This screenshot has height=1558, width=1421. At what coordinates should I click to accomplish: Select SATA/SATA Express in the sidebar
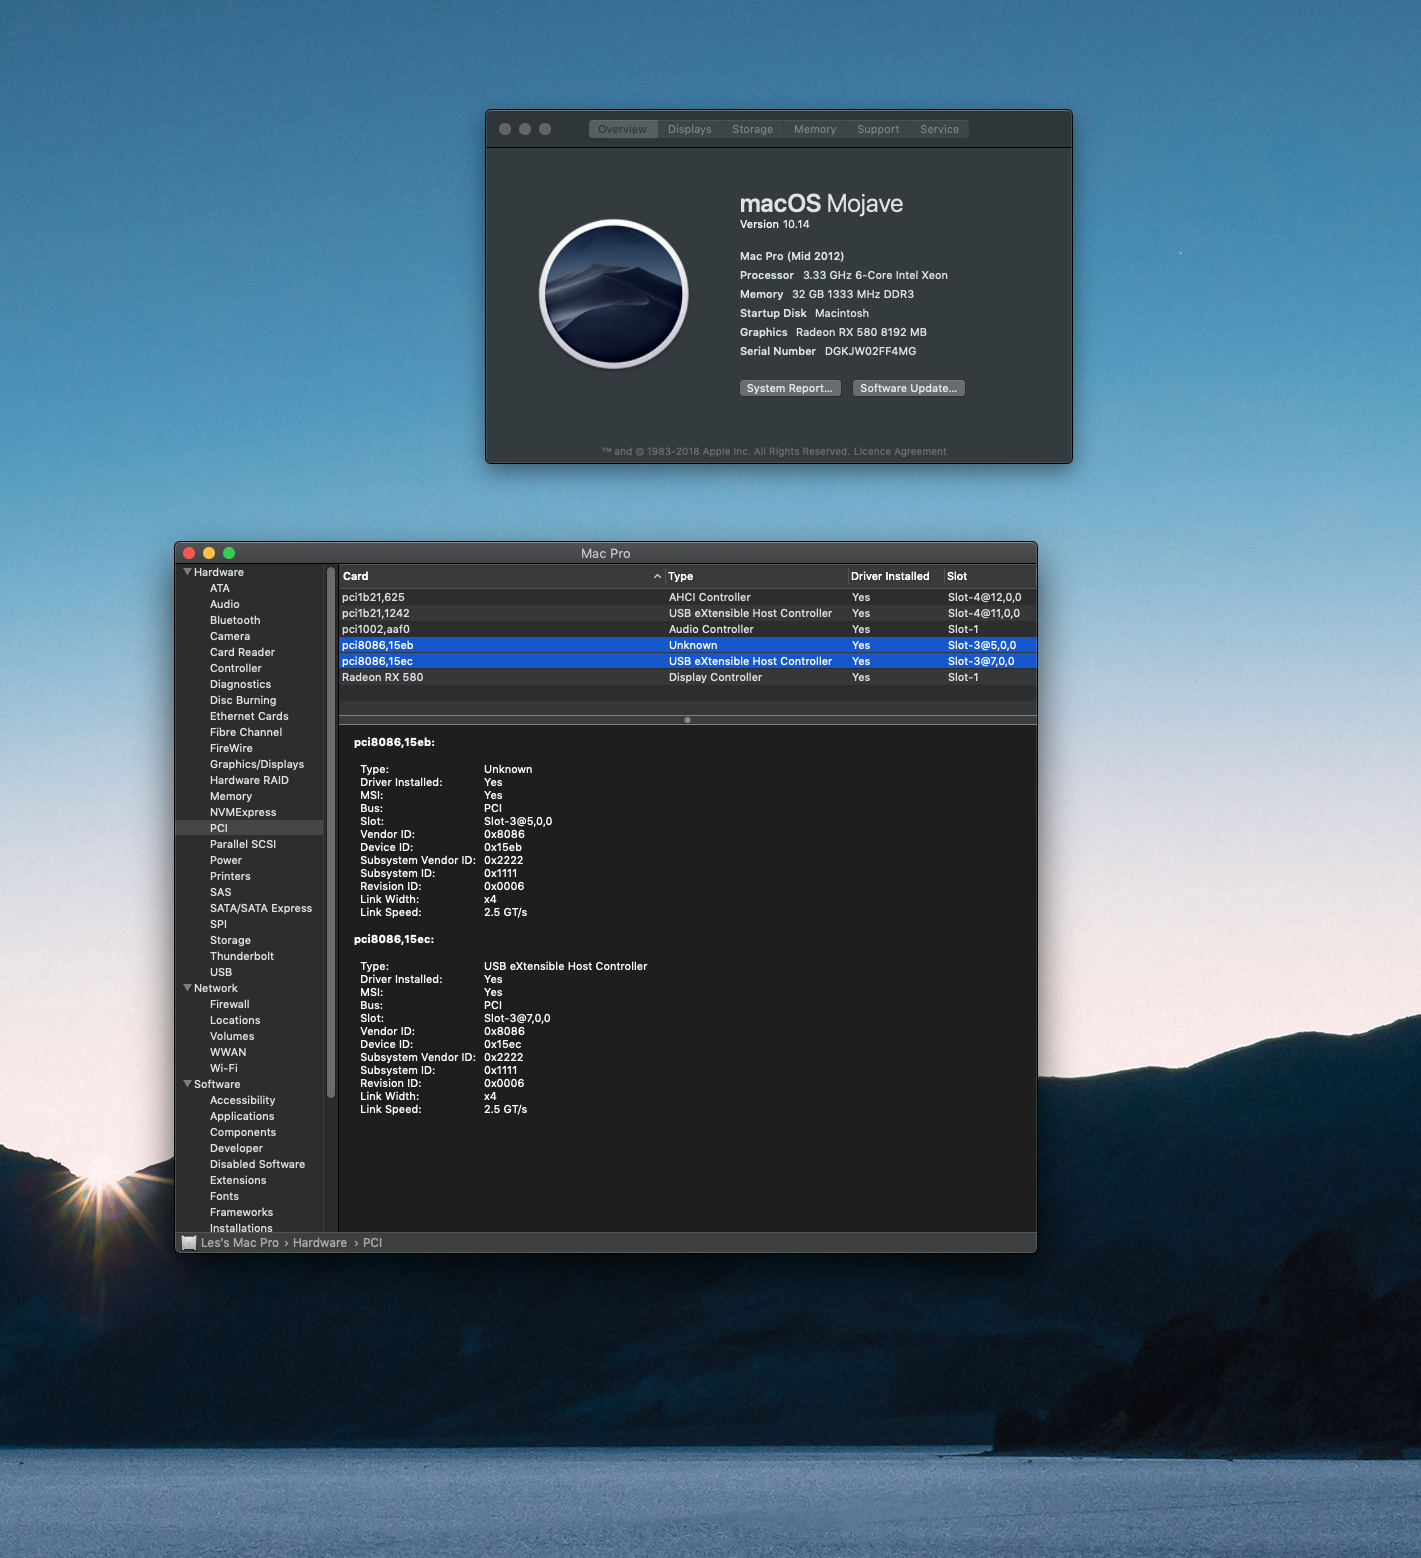tap(261, 908)
